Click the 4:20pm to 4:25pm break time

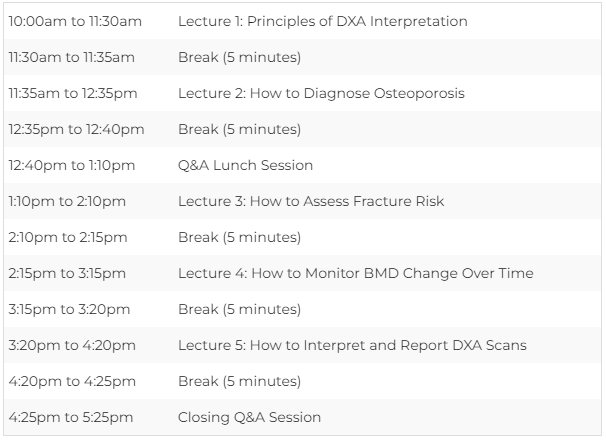tap(72, 381)
